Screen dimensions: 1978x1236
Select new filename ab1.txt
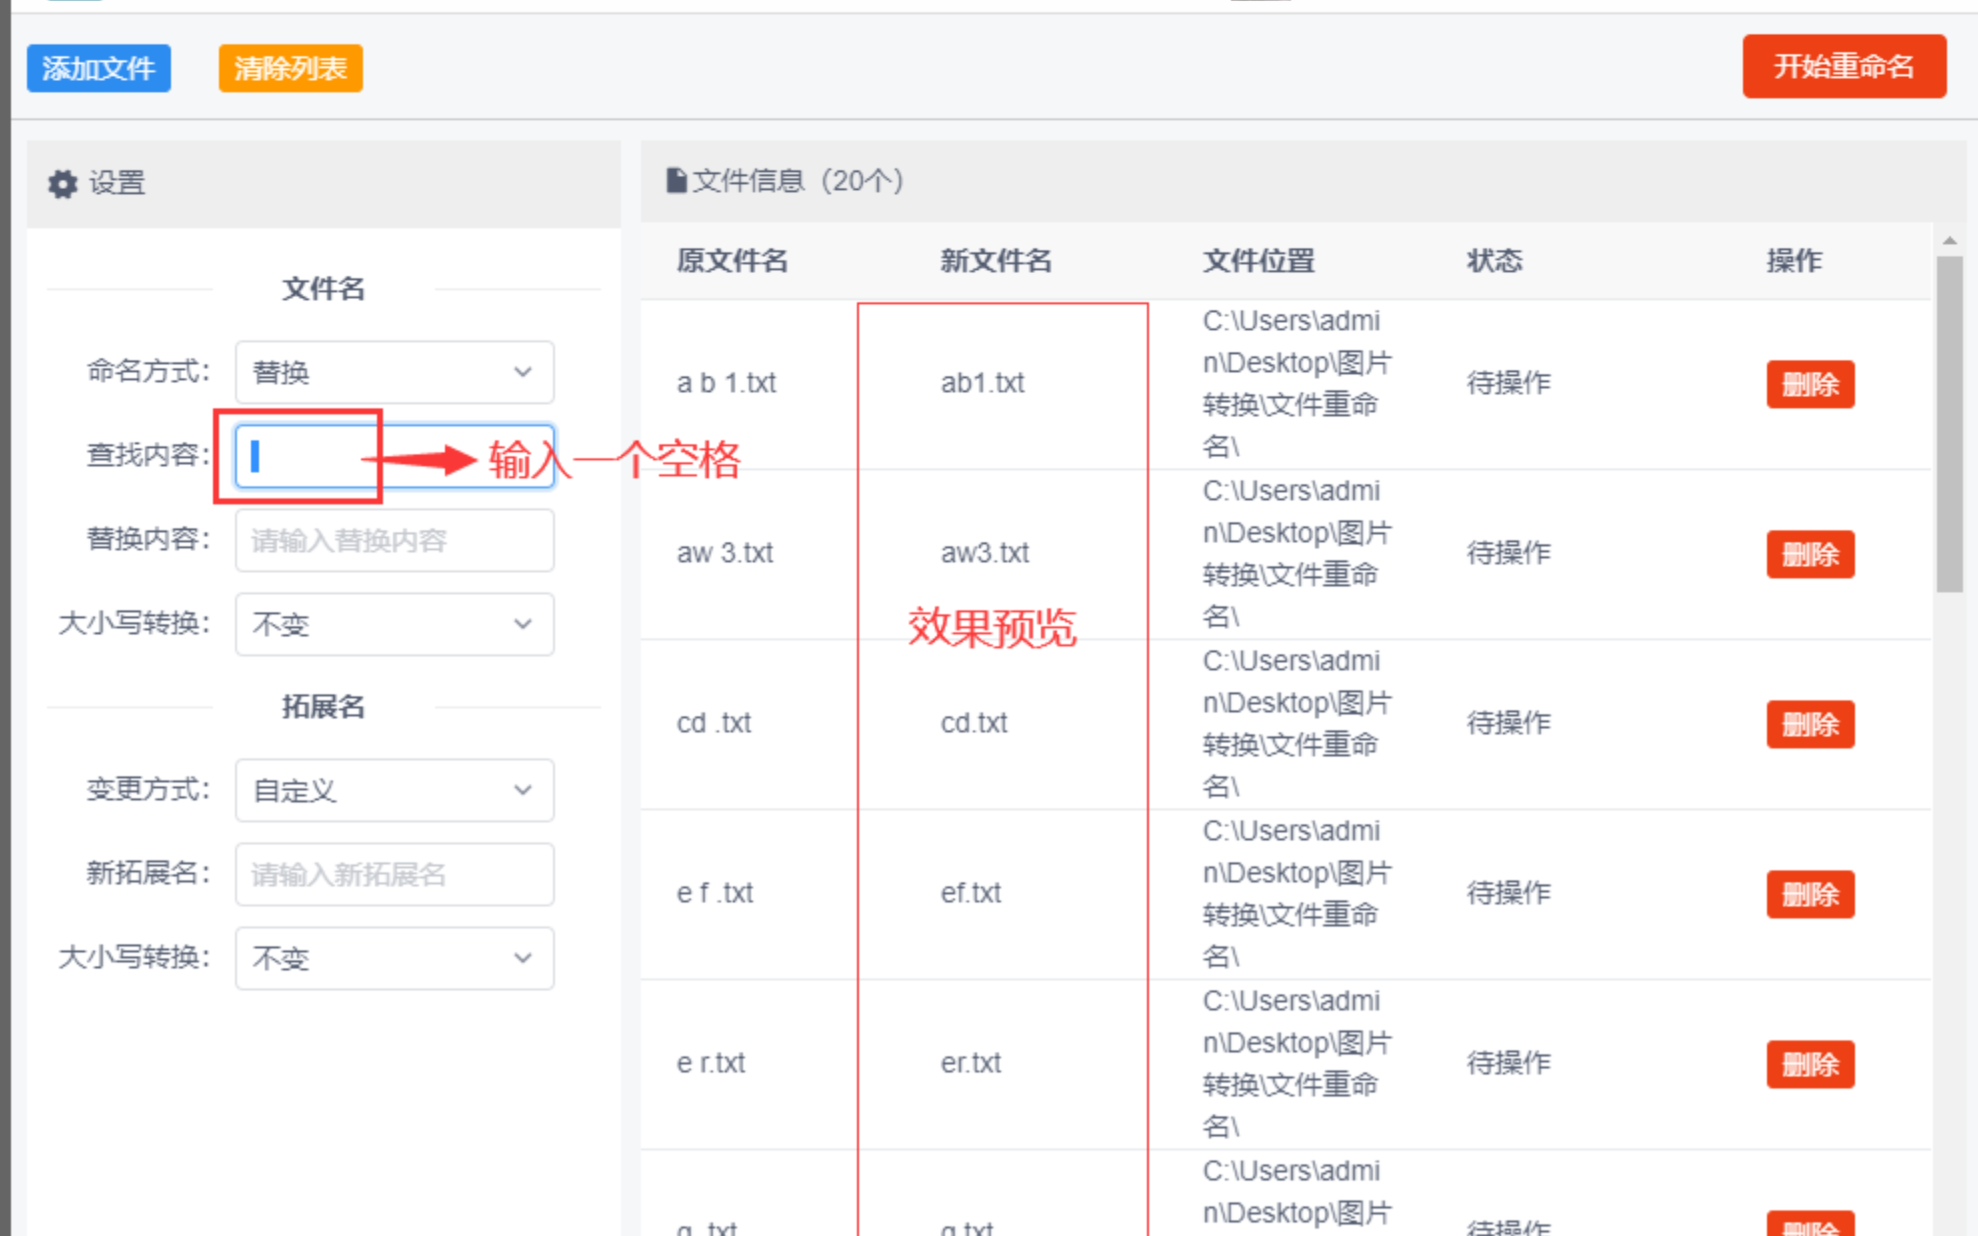pyautogui.click(x=982, y=383)
